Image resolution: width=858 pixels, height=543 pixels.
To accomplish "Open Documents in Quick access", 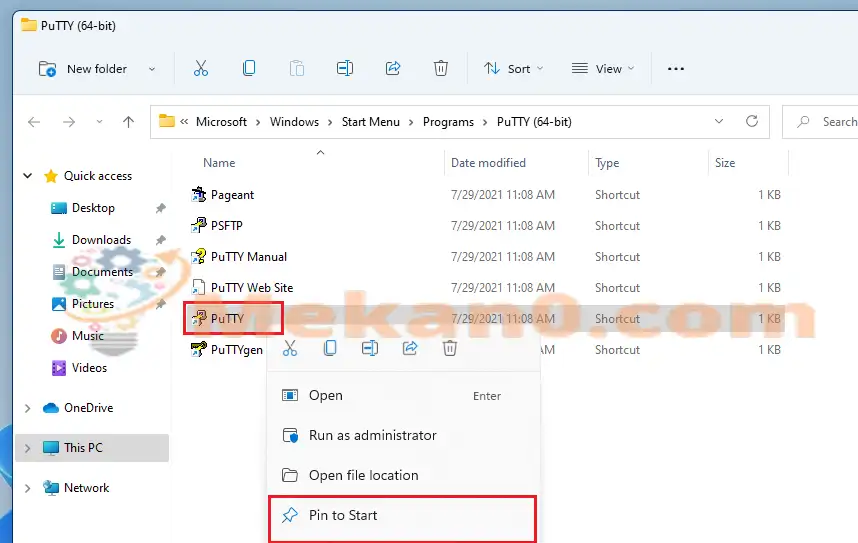I will coord(102,272).
